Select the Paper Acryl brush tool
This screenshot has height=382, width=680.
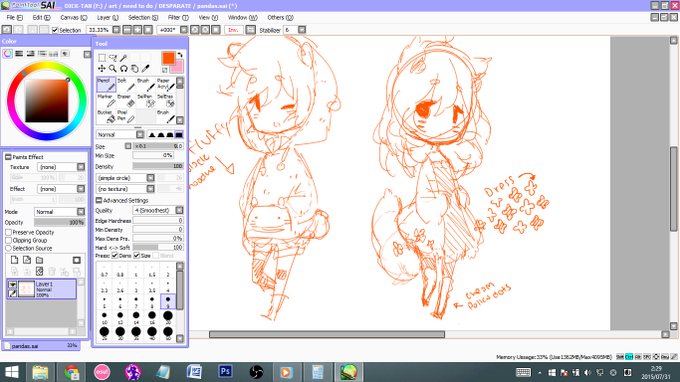(x=165, y=85)
